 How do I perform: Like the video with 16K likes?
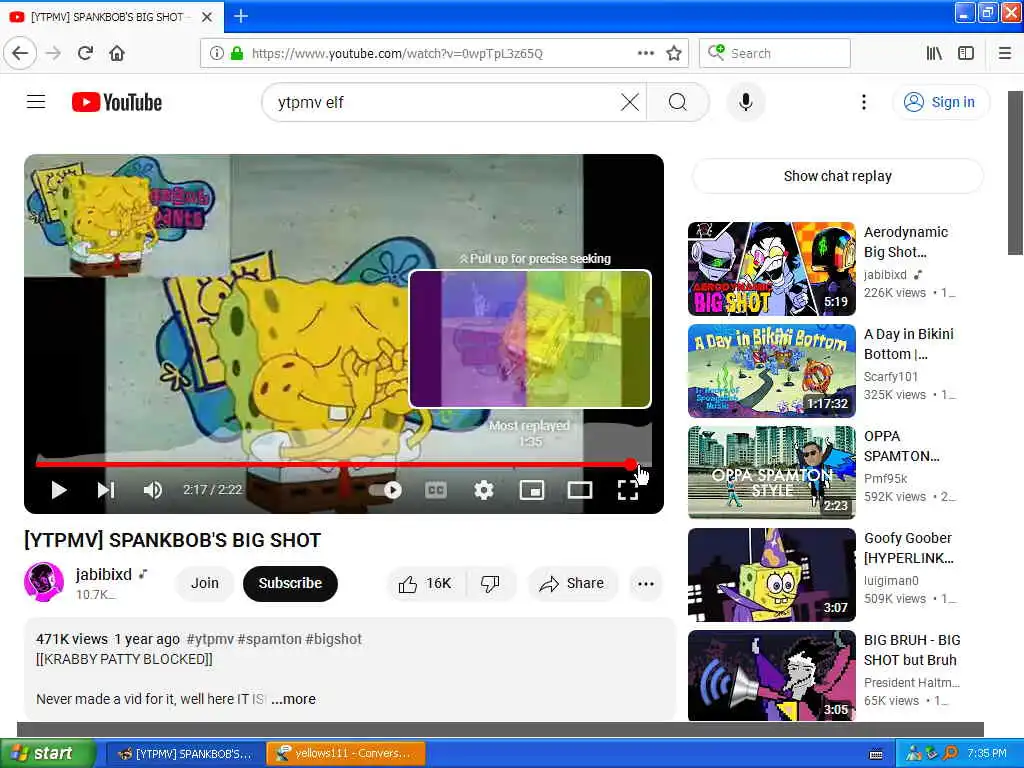pyautogui.click(x=426, y=583)
